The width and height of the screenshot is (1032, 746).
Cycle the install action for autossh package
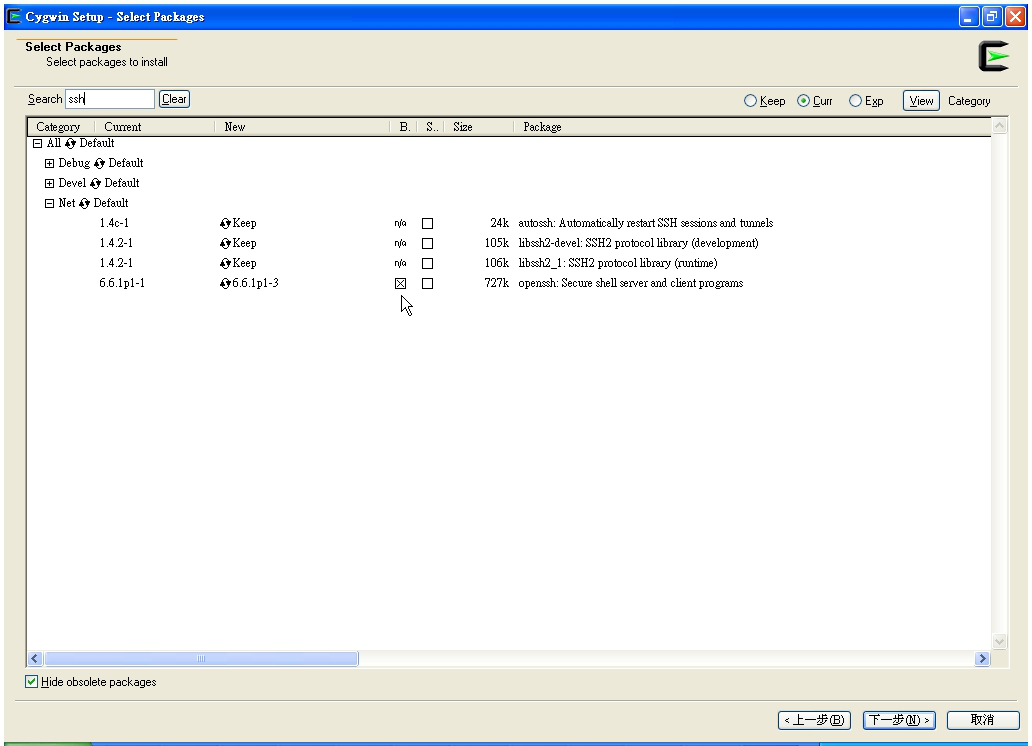coord(225,224)
